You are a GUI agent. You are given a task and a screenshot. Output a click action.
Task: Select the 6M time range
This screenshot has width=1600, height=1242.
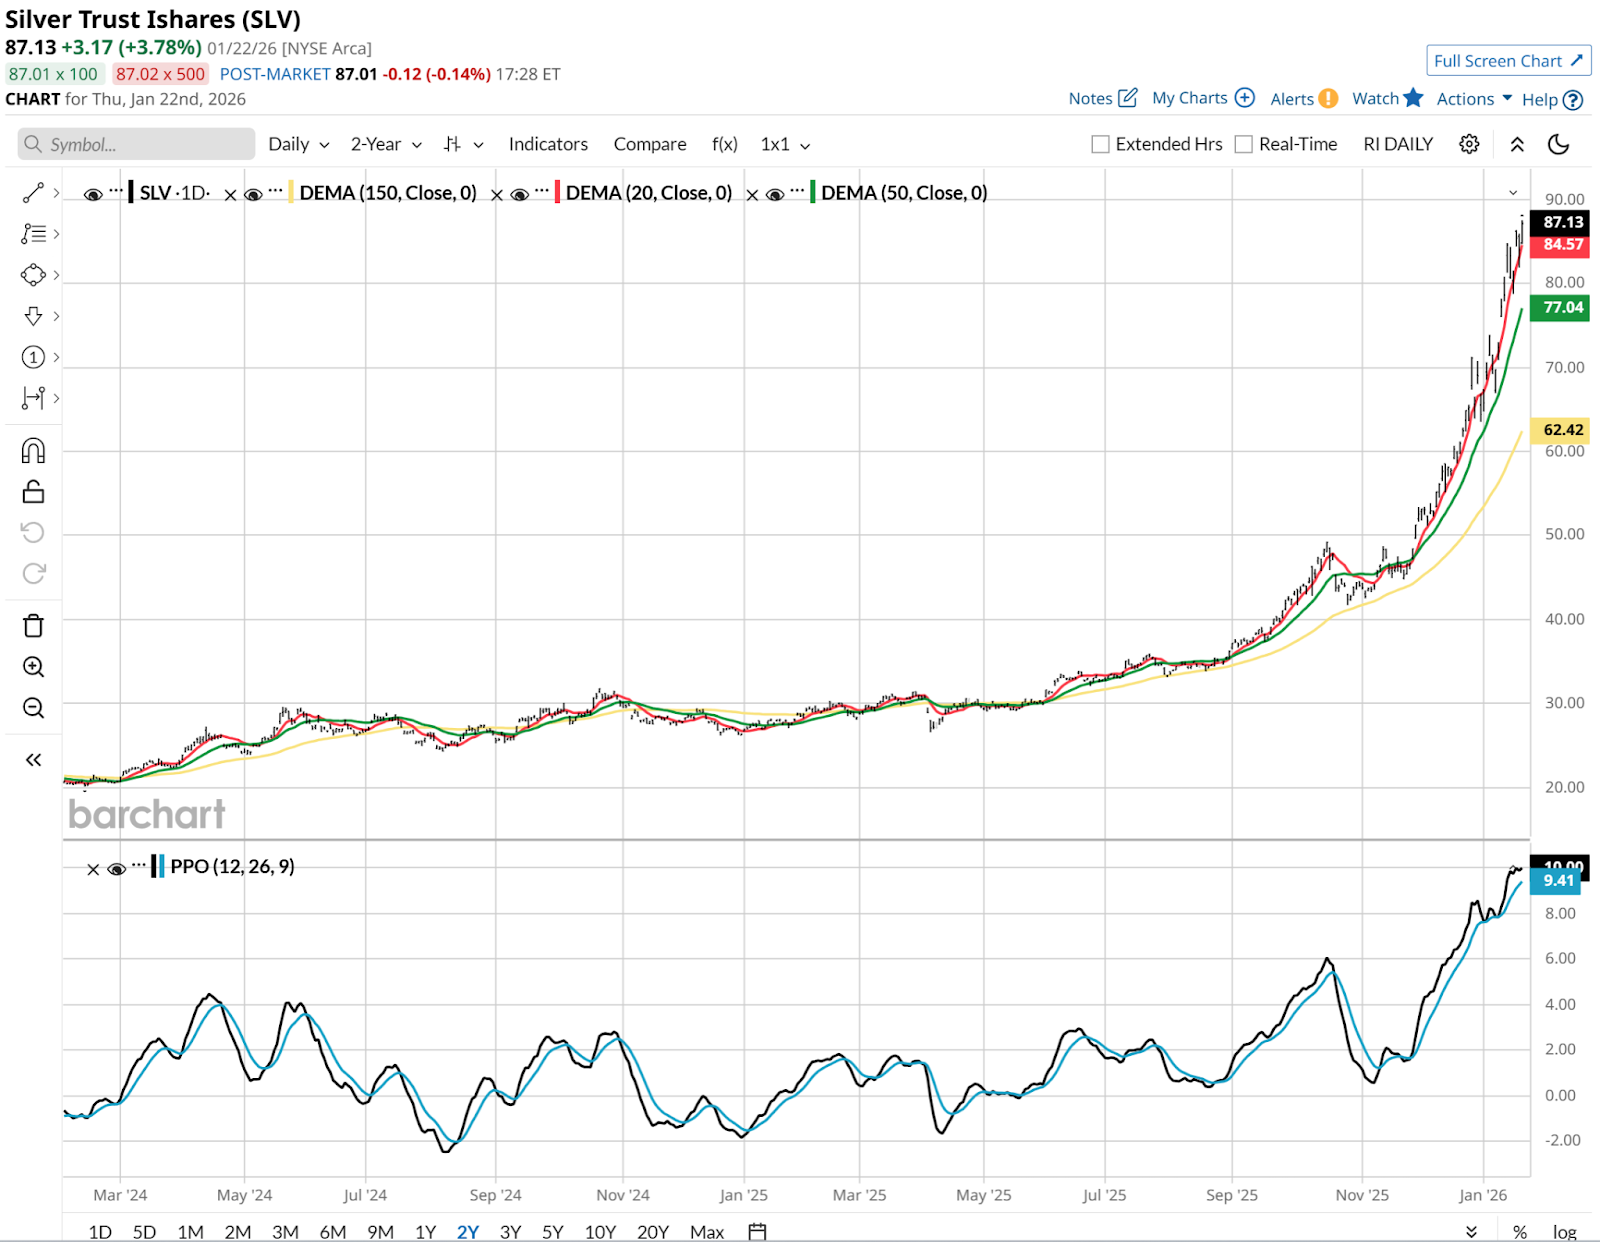333,1232
